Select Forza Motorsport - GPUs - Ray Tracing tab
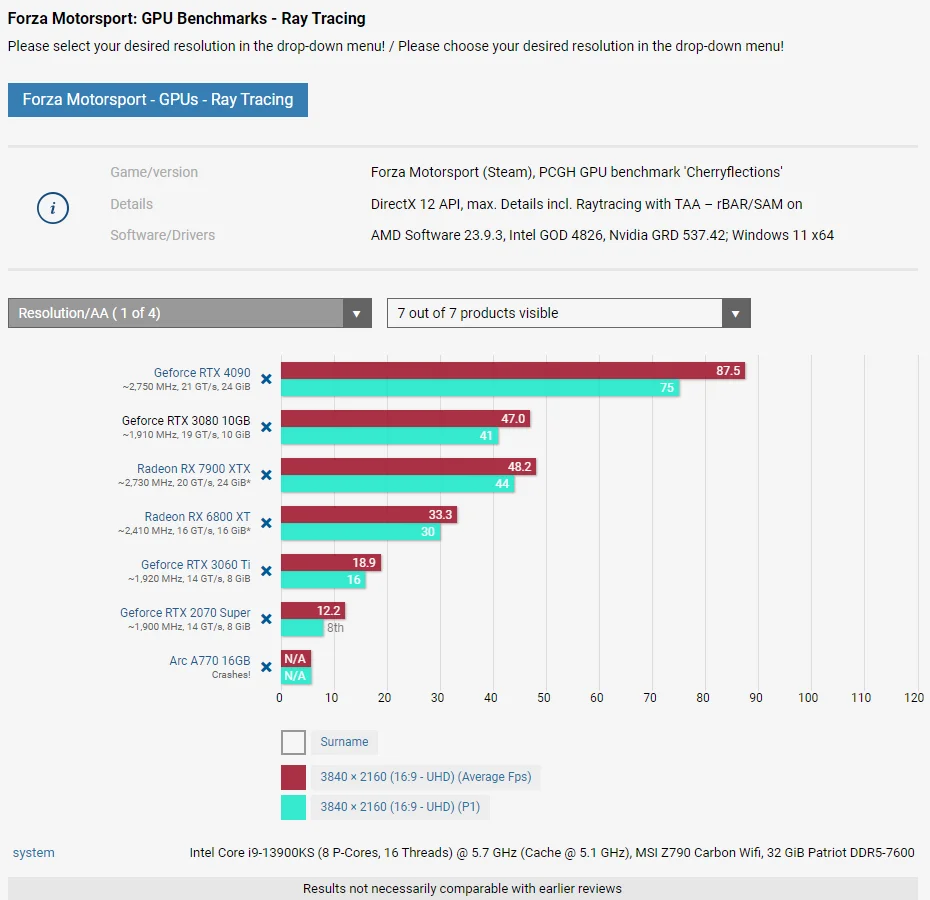Viewport: 930px width, 900px height. (x=158, y=100)
